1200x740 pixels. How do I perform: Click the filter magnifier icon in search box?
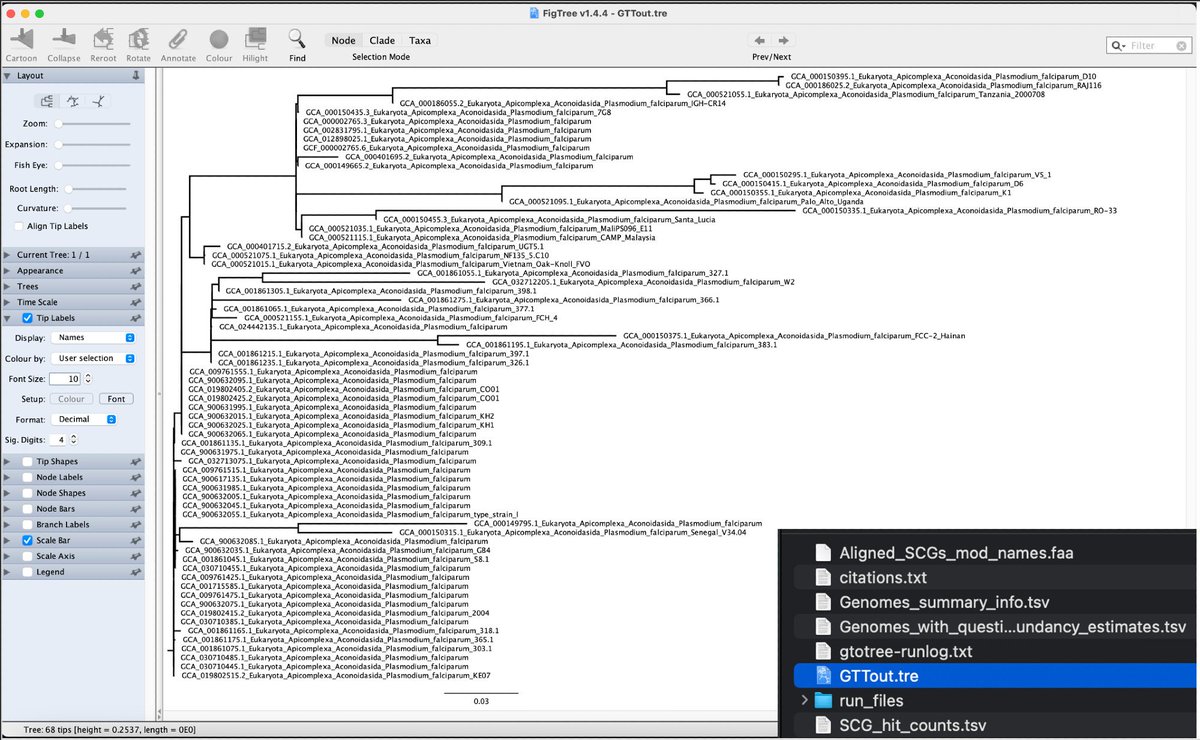(1119, 46)
